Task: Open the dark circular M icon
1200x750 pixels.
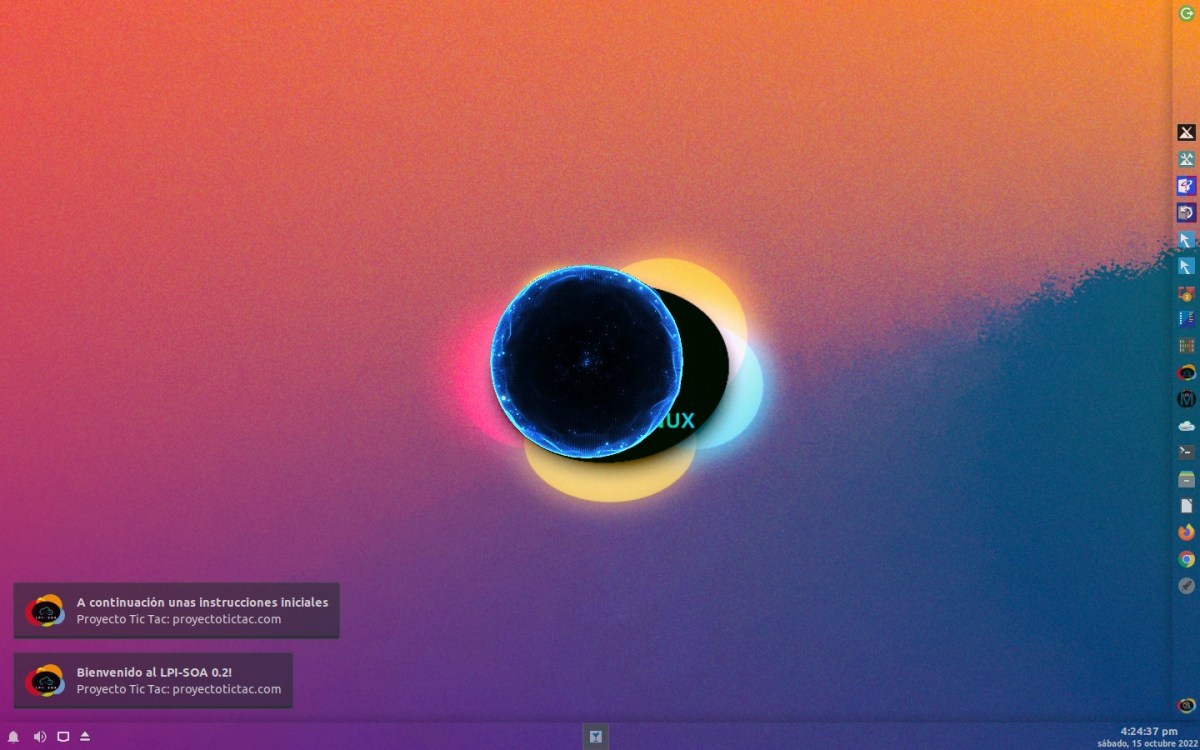Action: [1186, 399]
